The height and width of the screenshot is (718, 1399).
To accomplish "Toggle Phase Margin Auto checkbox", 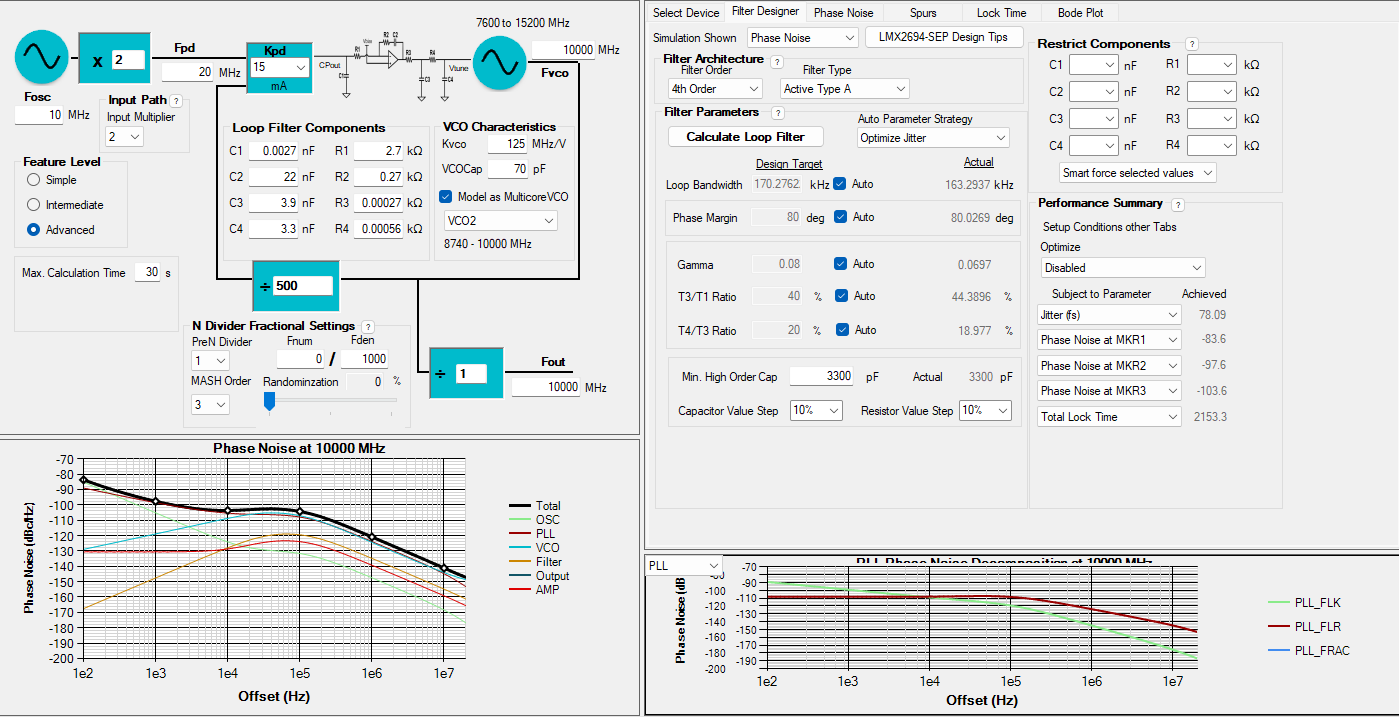I will (x=840, y=217).
